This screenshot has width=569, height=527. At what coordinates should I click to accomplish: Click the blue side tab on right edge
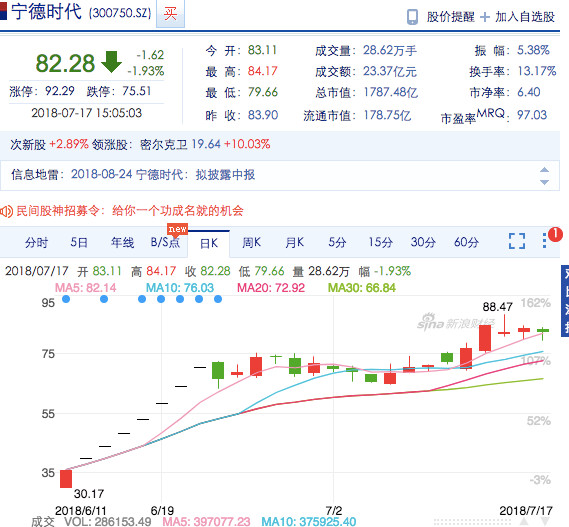565,301
